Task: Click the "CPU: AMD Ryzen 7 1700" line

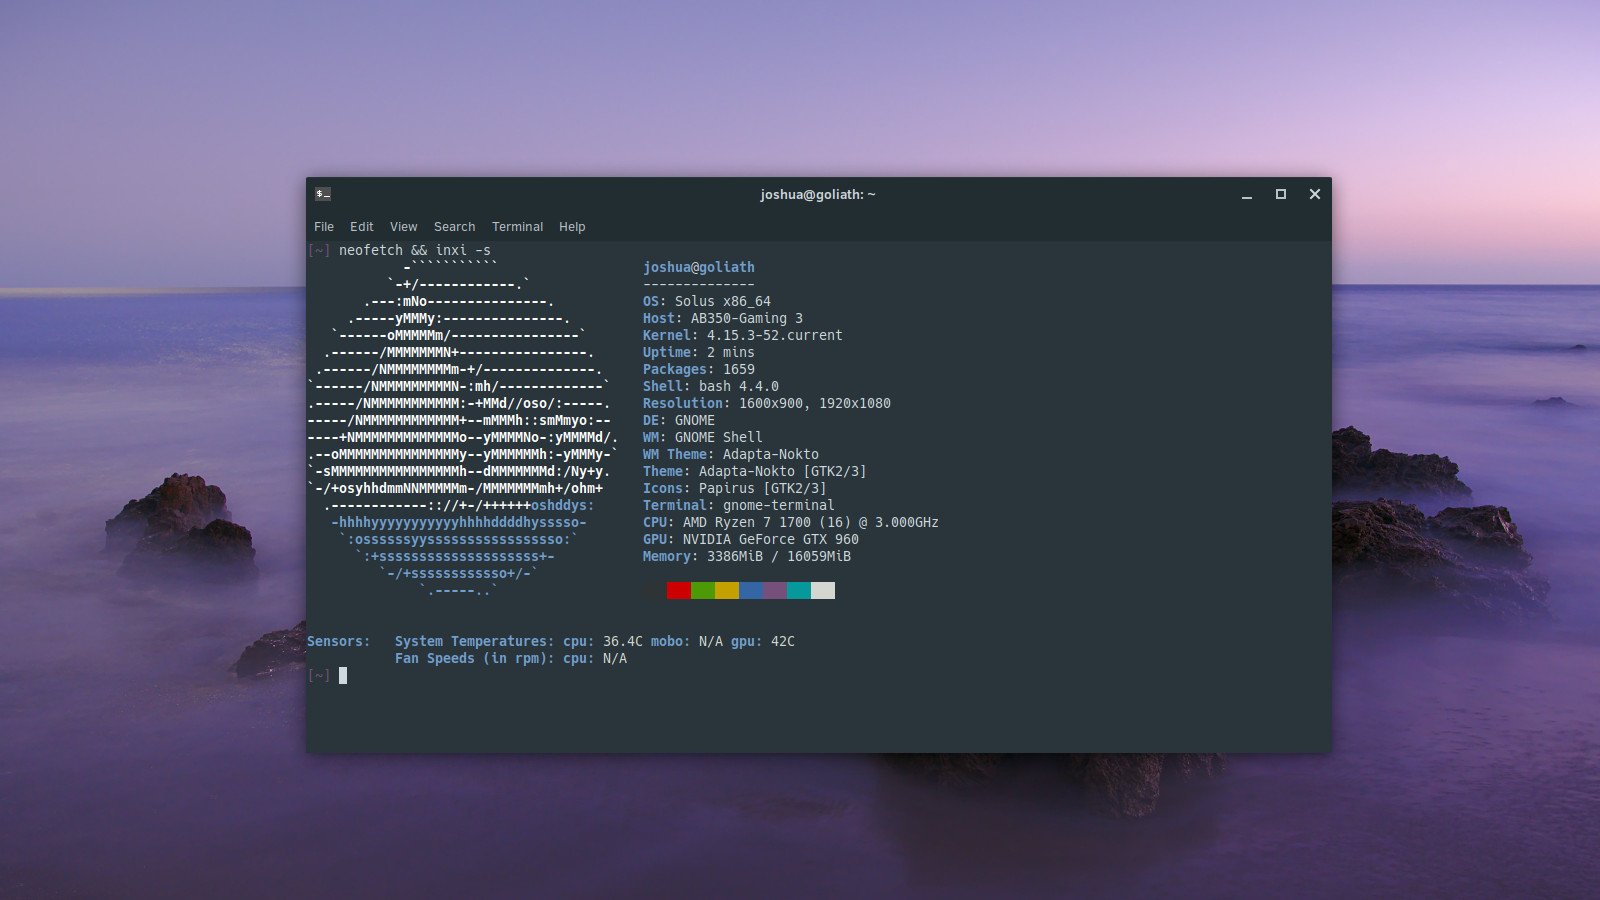Action: pyautogui.click(x=791, y=522)
